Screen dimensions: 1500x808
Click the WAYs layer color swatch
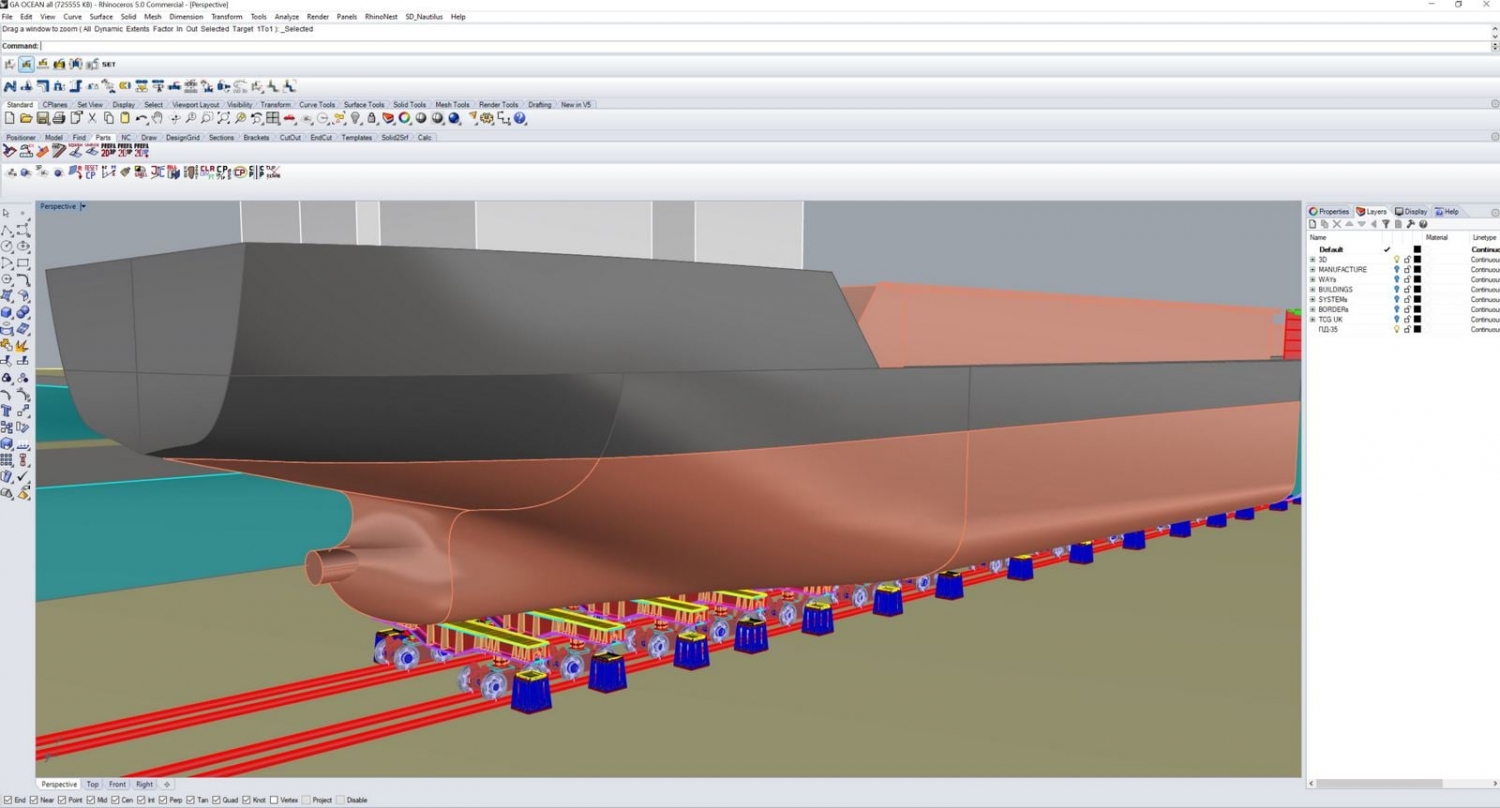click(1417, 280)
